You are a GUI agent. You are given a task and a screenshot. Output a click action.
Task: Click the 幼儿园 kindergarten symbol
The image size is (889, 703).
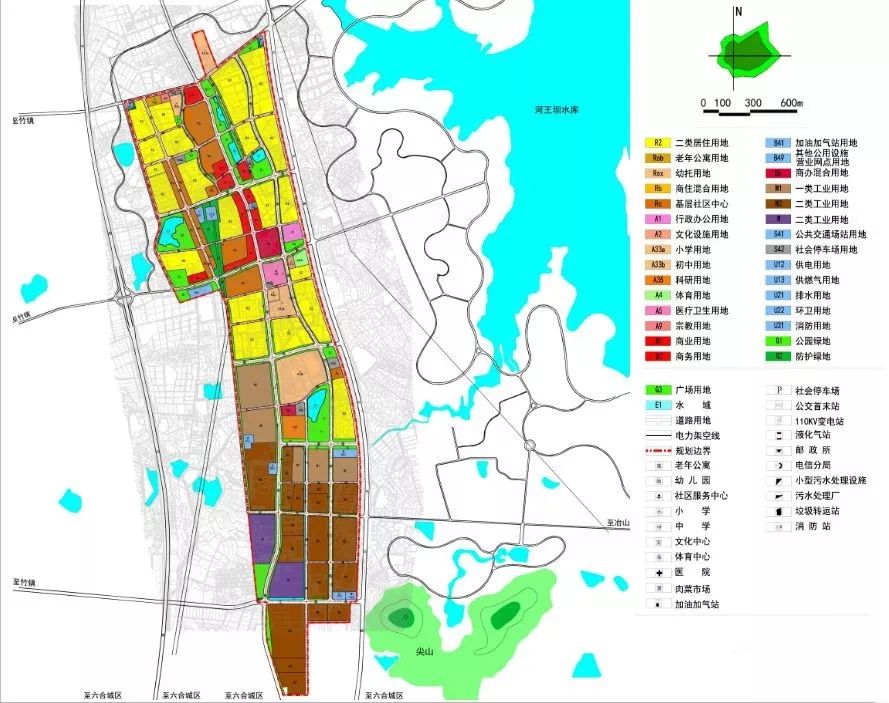659,481
